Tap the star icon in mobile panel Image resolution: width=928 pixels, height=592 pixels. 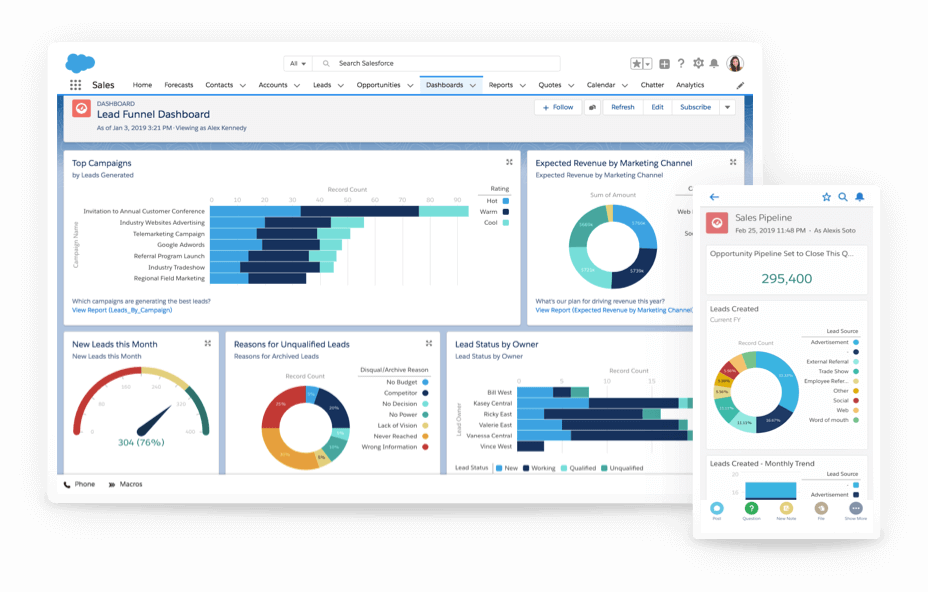[x=826, y=197]
